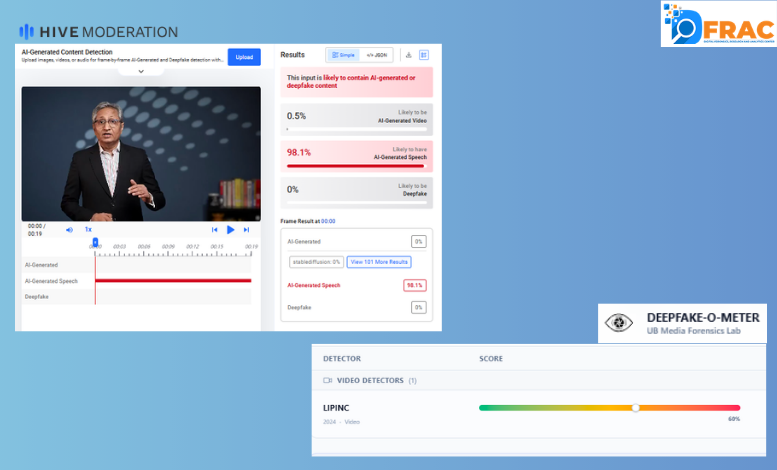Click the red AI-Generated Speech frame label
This screenshot has width=777, height=470.
pos(314,285)
